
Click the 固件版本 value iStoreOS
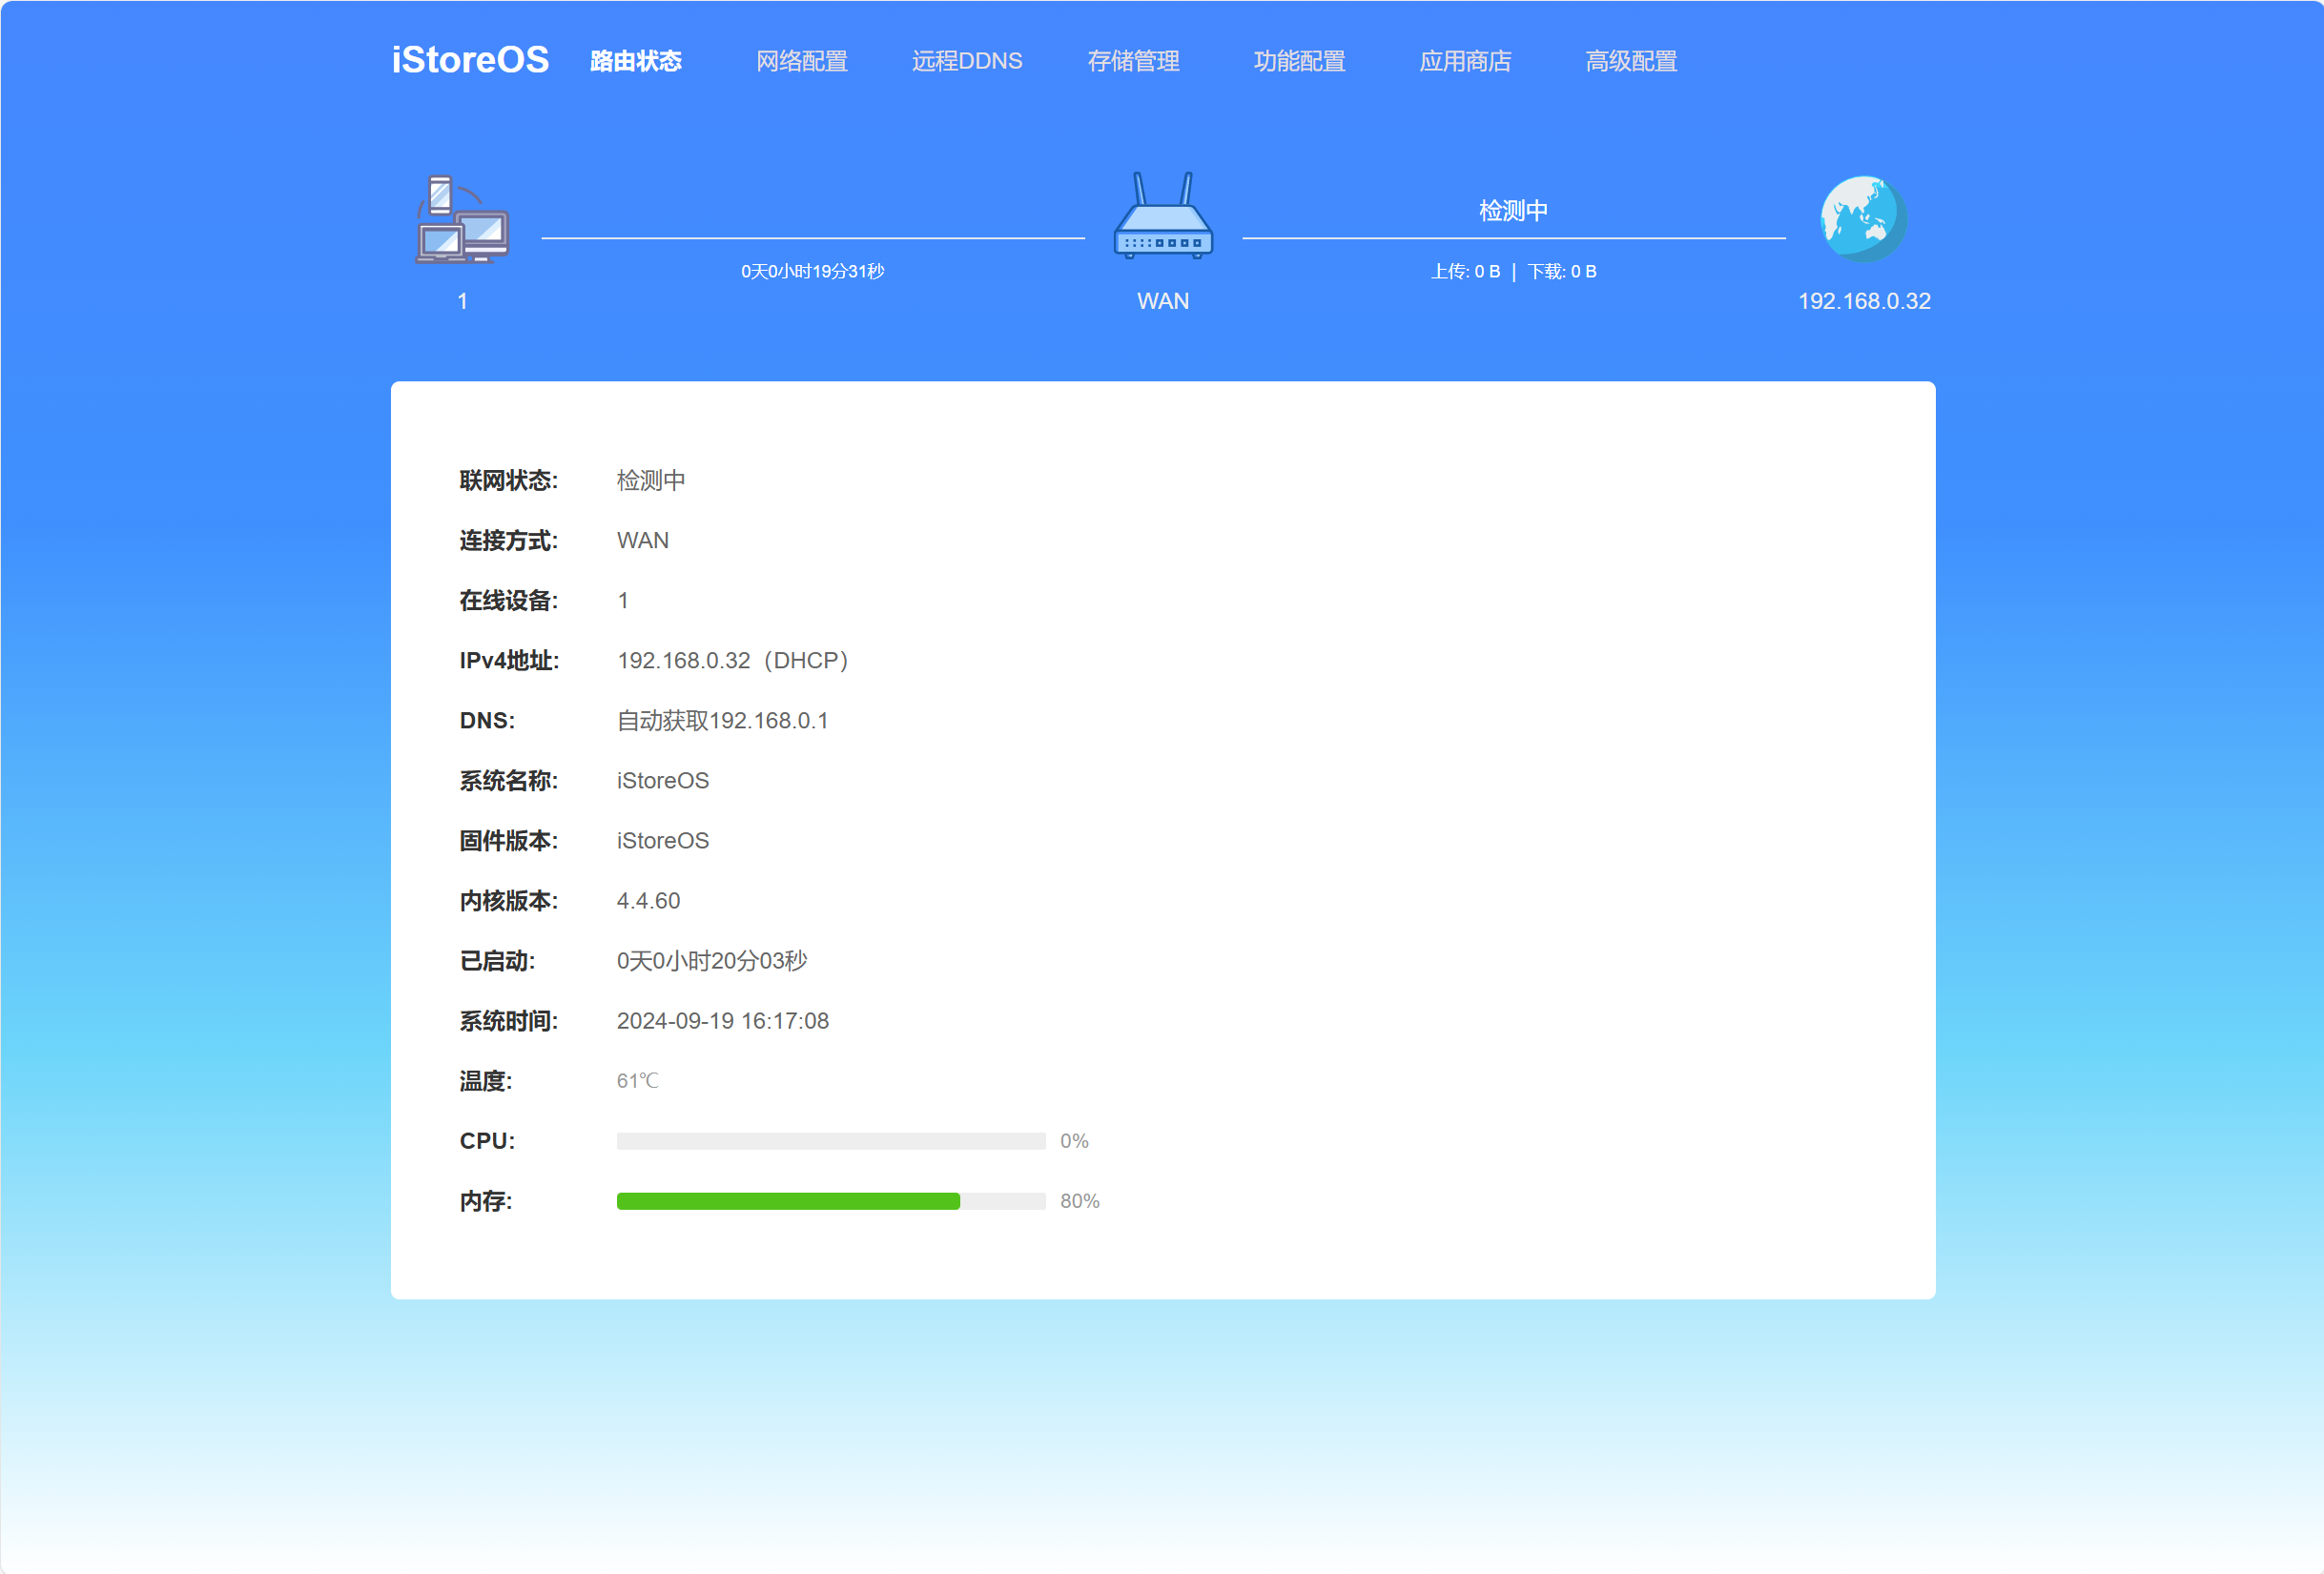(663, 841)
